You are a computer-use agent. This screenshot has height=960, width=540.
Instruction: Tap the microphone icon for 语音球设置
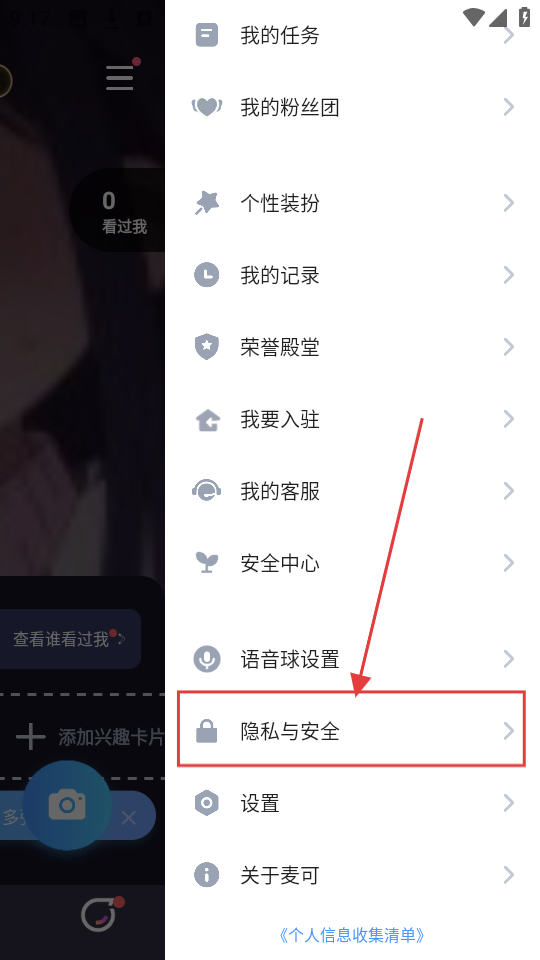(x=206, y=659)
